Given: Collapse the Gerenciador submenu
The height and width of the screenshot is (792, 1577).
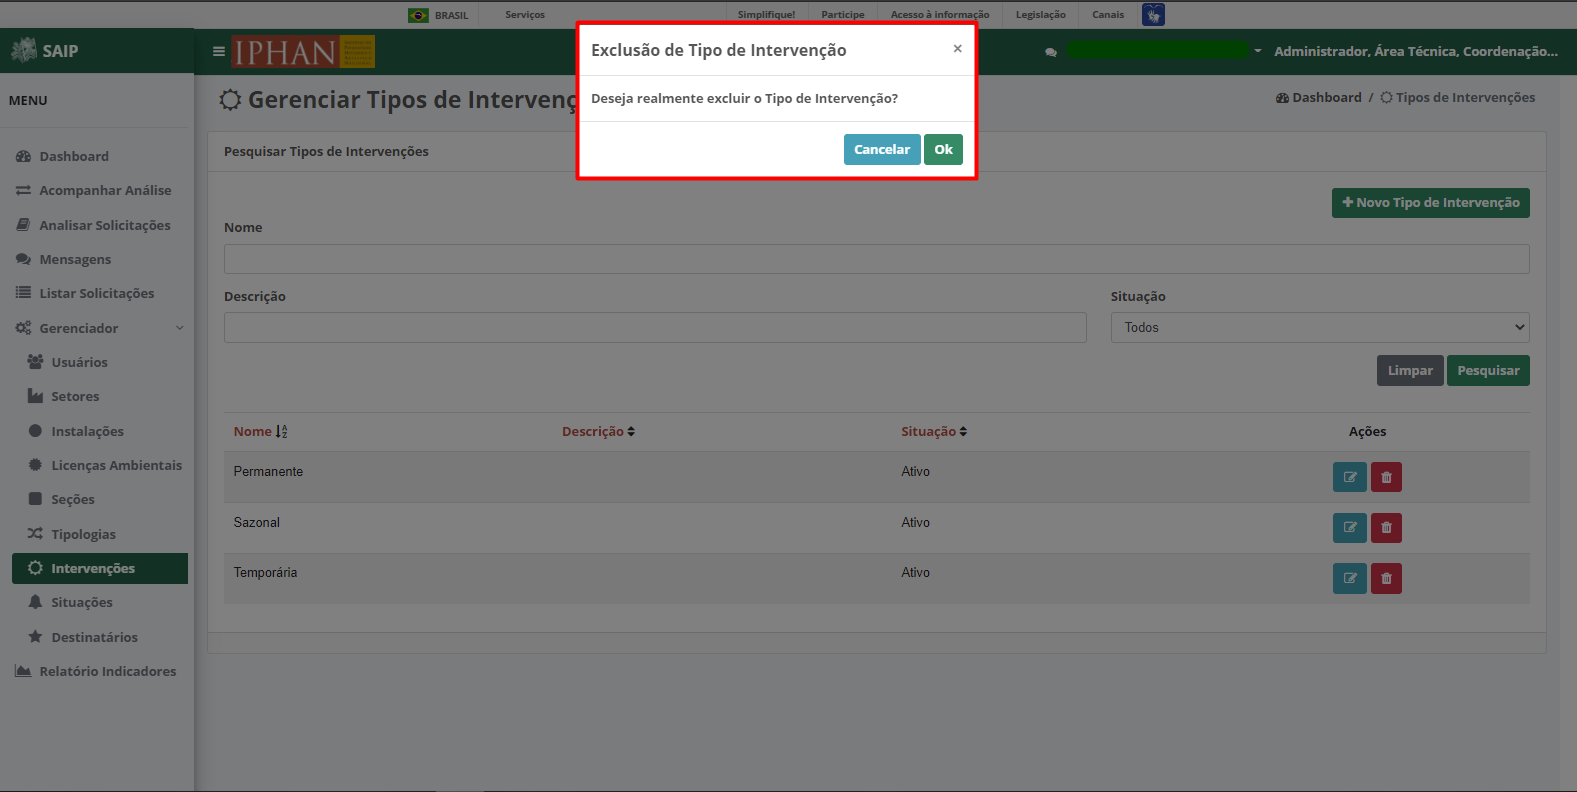Looking at the screenshot, I should pos(97,328).
